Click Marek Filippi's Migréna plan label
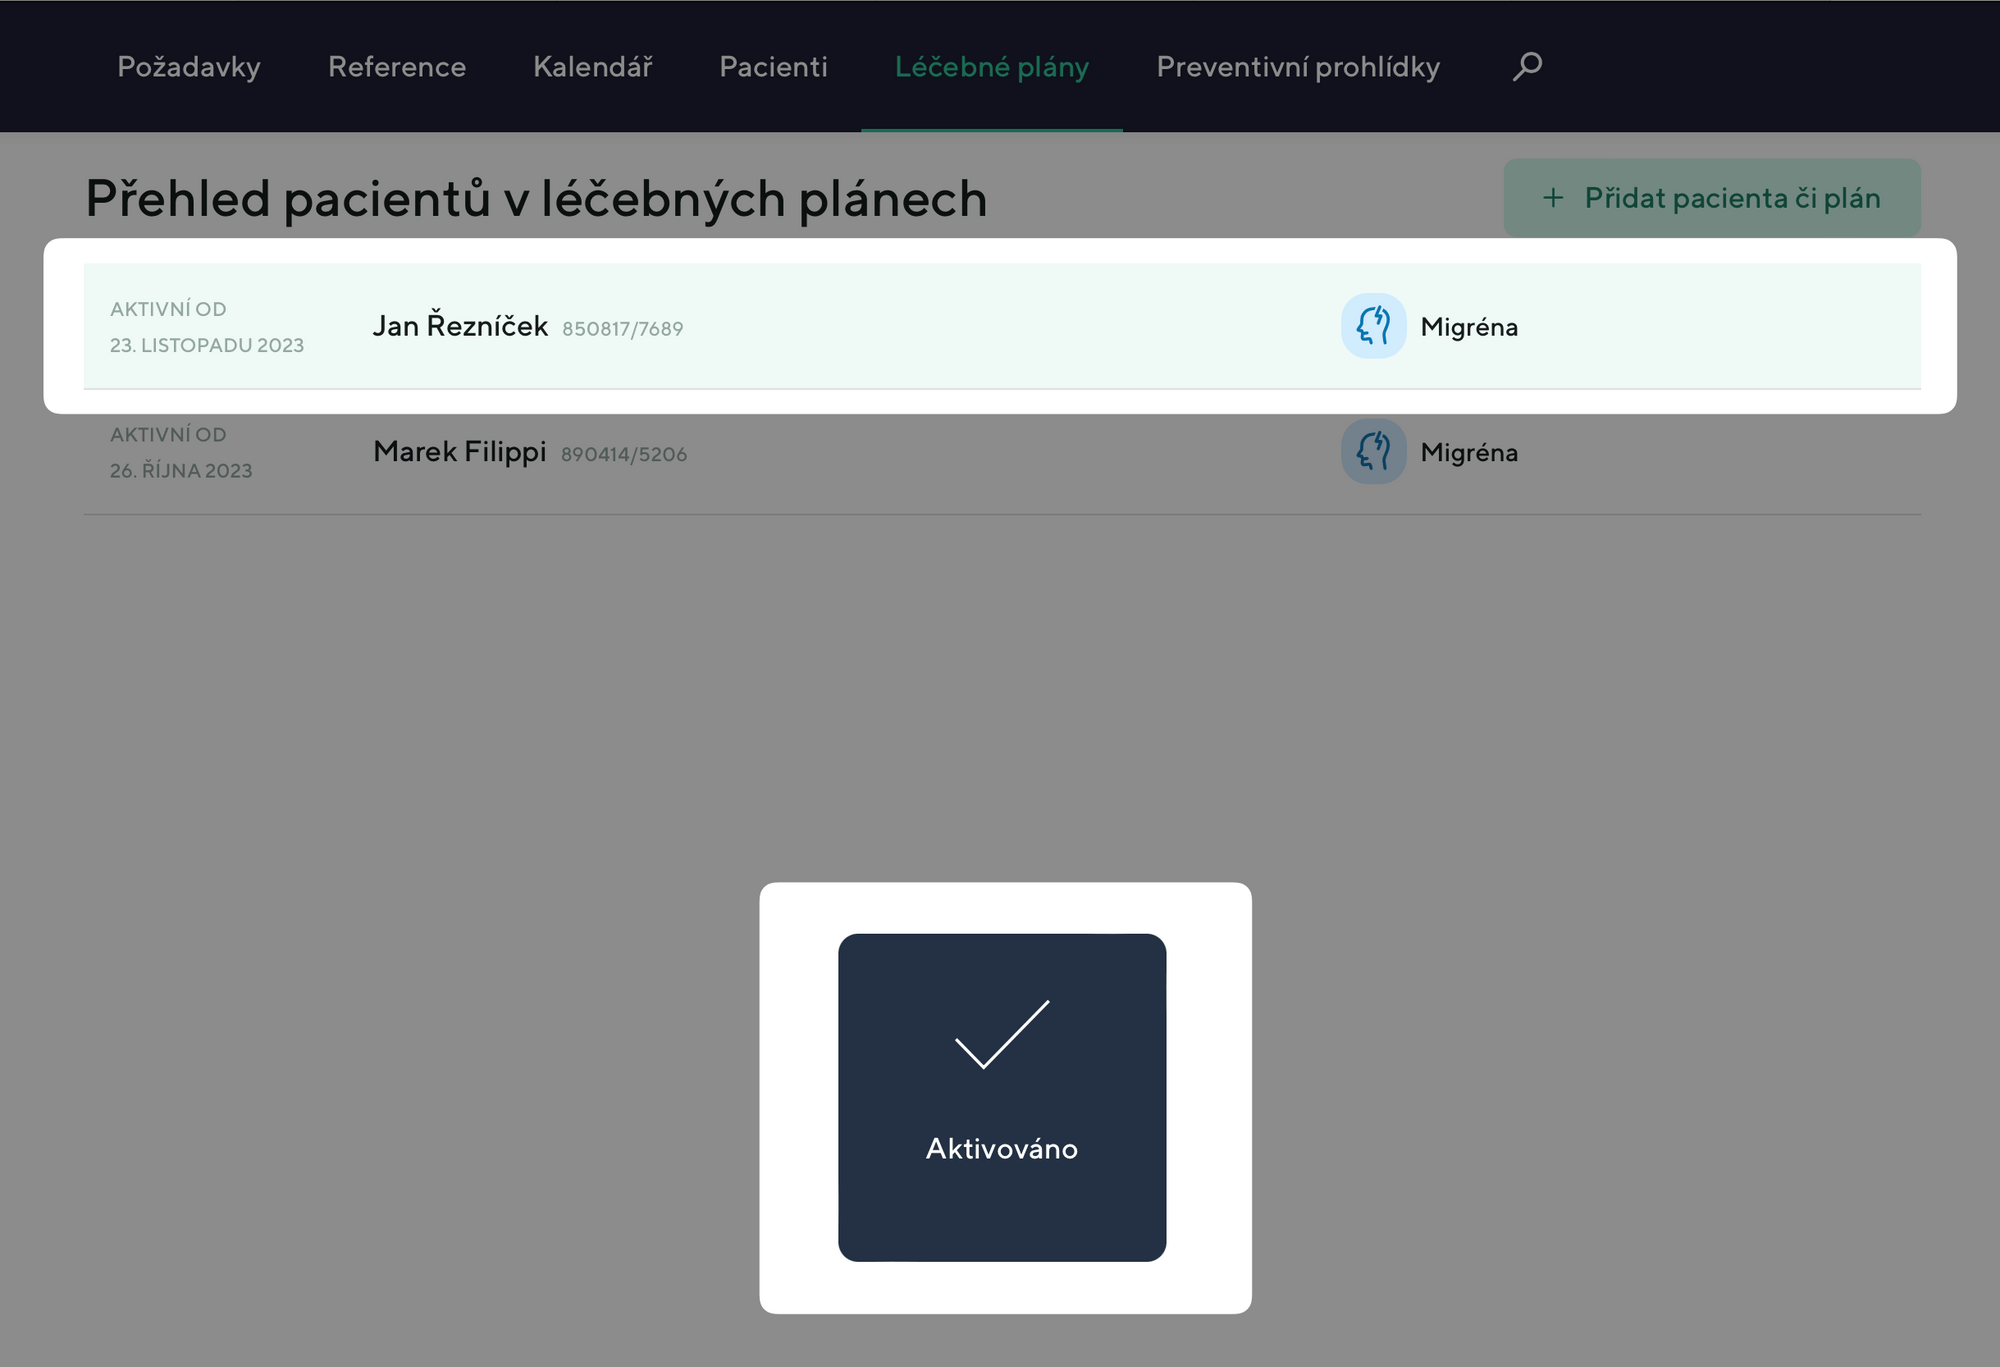This screenshot has height=1367, width=2000. [x=1469, y=453]
